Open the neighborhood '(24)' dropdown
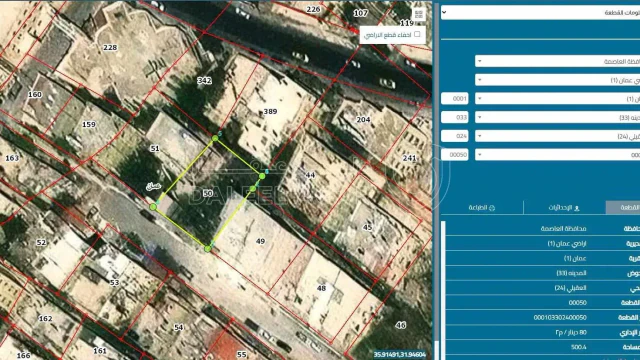The width and height of the screenshot is (640, 360). [558, 136]
